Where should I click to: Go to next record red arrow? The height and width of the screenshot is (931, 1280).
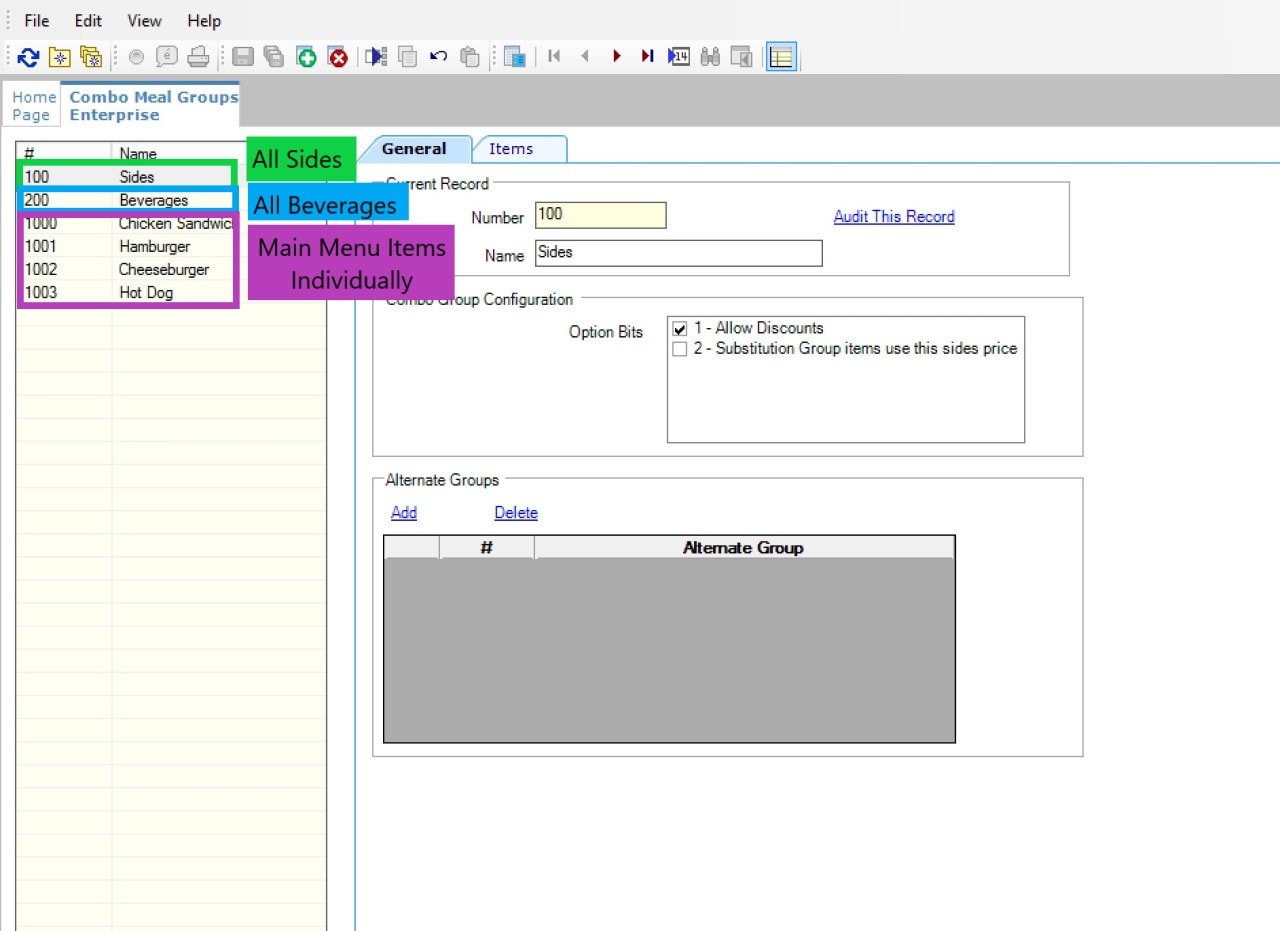(x=617, y=57)
